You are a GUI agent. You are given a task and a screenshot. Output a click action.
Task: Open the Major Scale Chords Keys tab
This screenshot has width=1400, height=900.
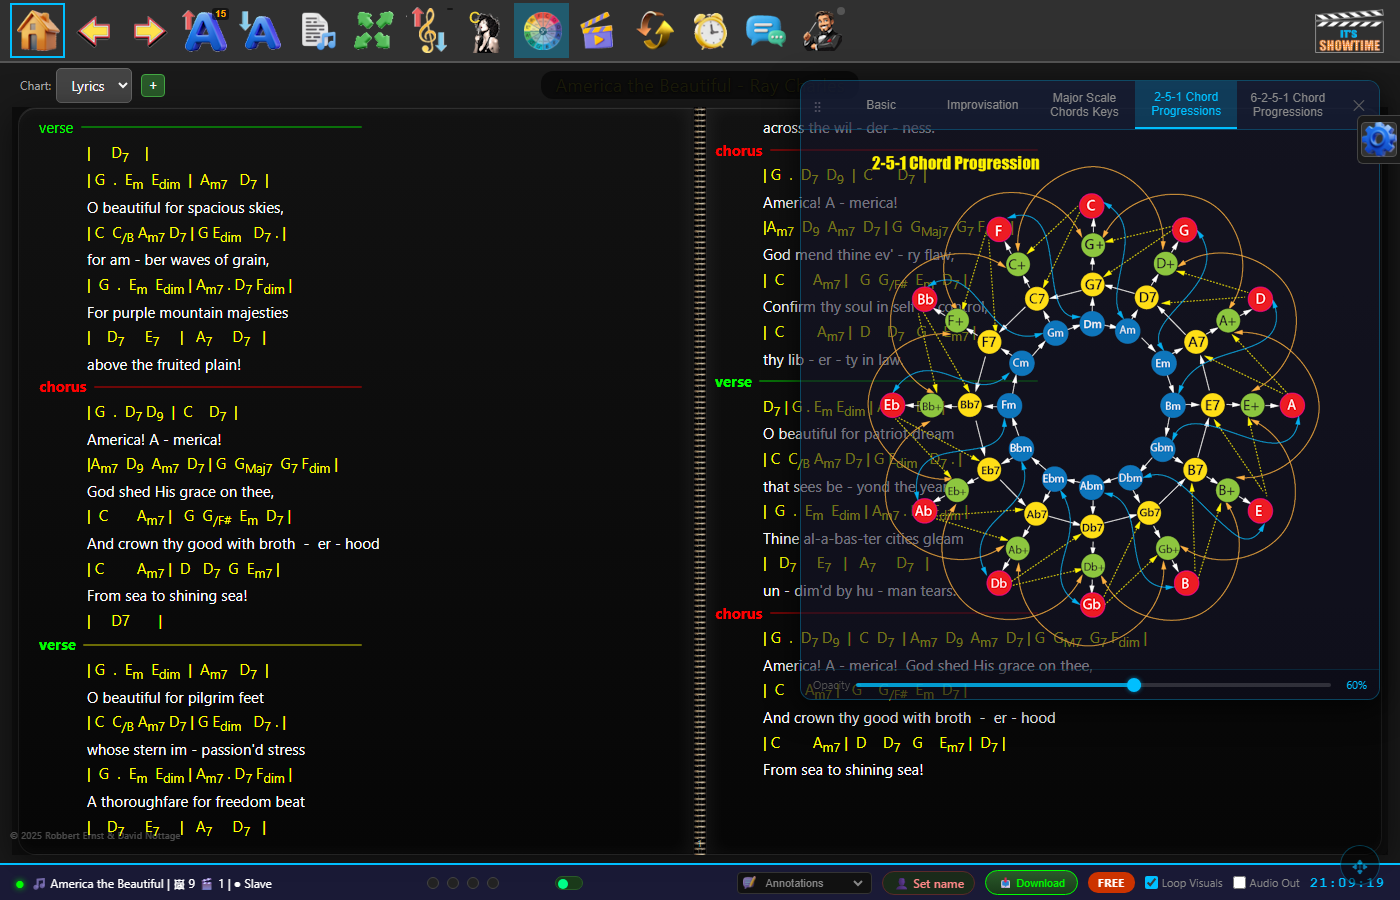(1084, 105)
